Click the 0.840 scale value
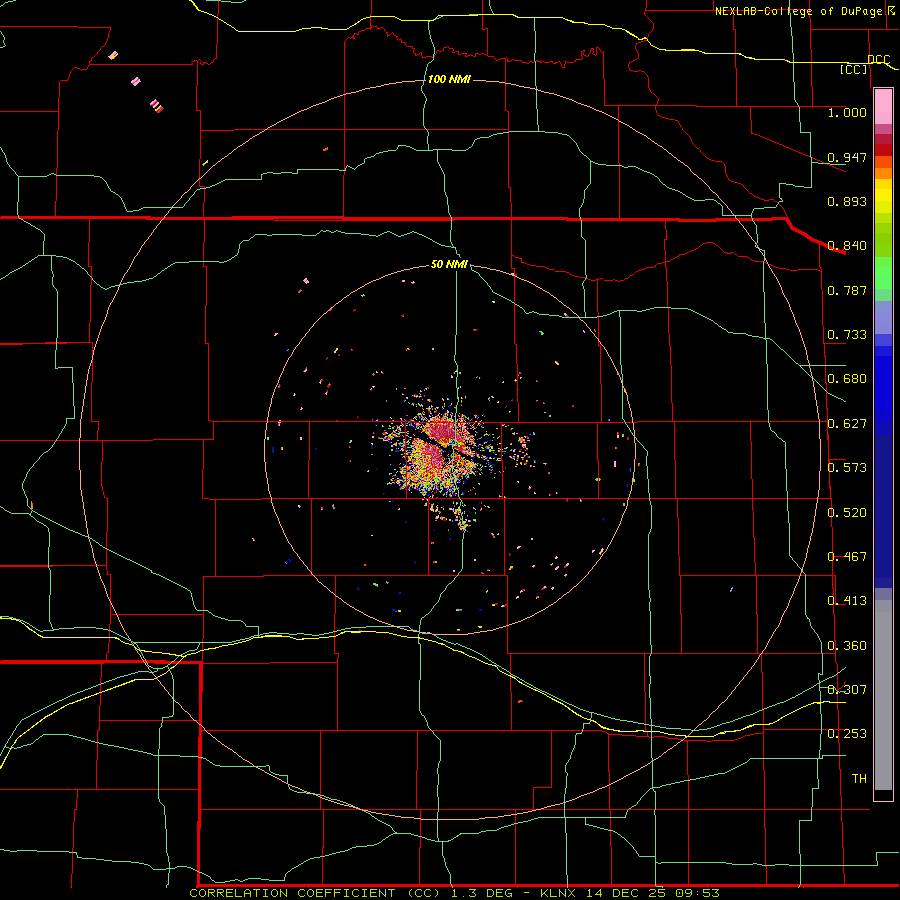900x900 pixels. (847, 246)
